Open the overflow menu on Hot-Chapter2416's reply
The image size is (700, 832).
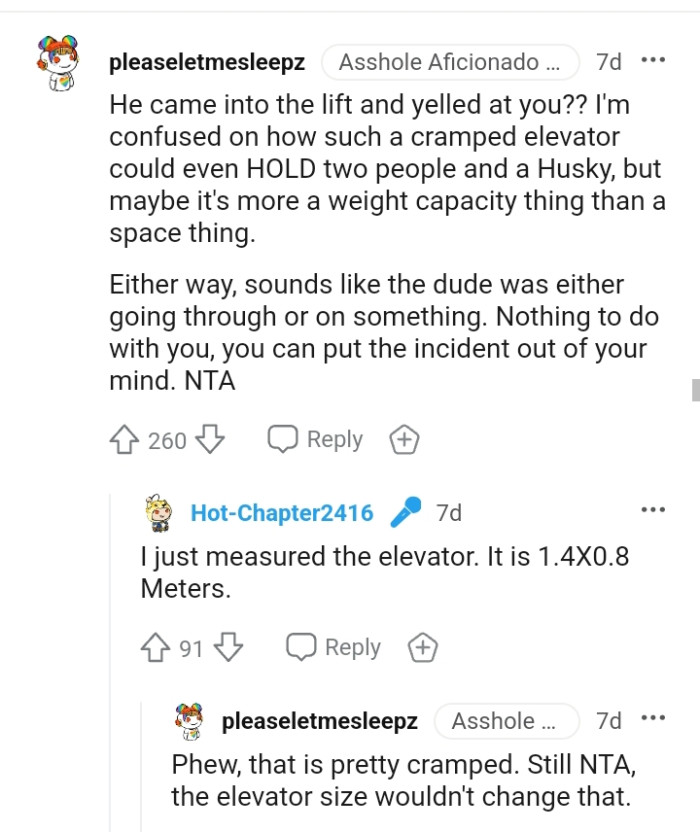click(x=653, y=509)
